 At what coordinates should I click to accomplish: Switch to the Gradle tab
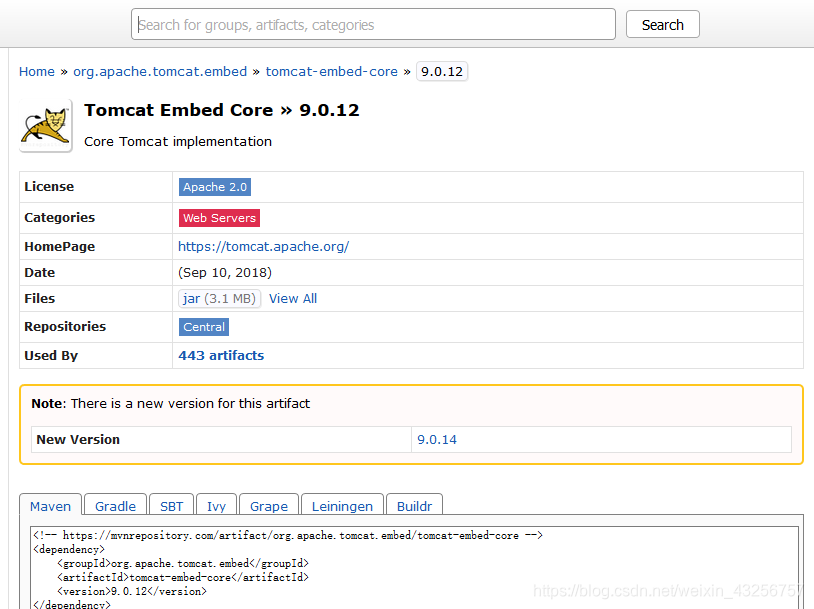point(115,506)
